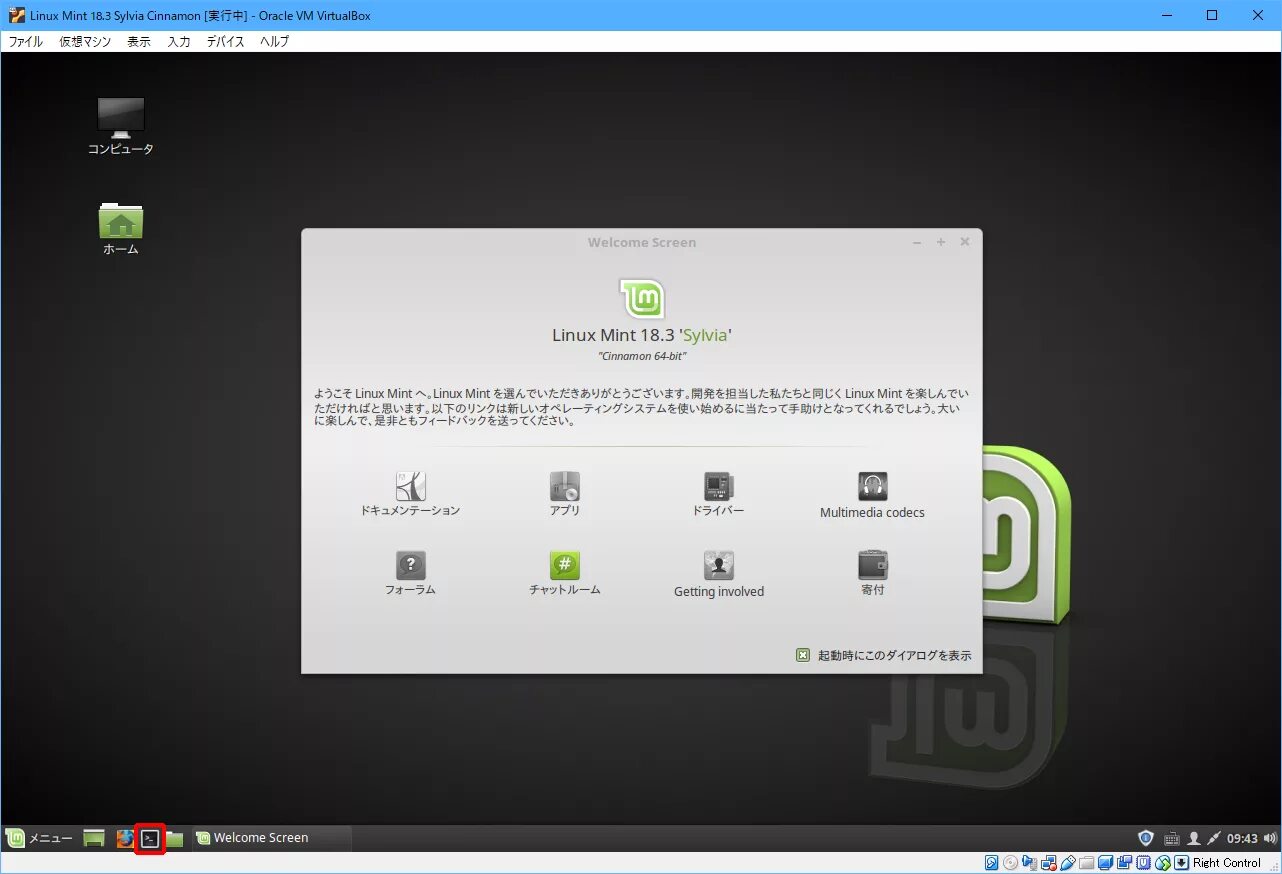Click the show desktop panel icon
The image size is (1282, 874).
pyautogui.click(x=94, y=838)
